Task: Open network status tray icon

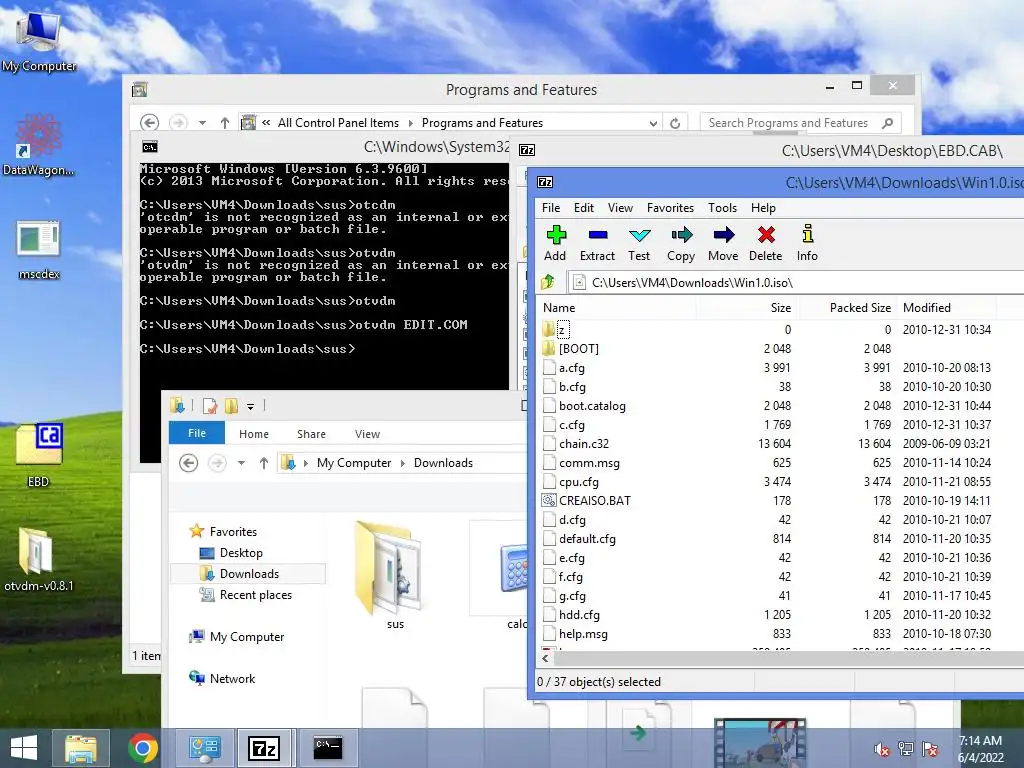Action: coord(906,749)
